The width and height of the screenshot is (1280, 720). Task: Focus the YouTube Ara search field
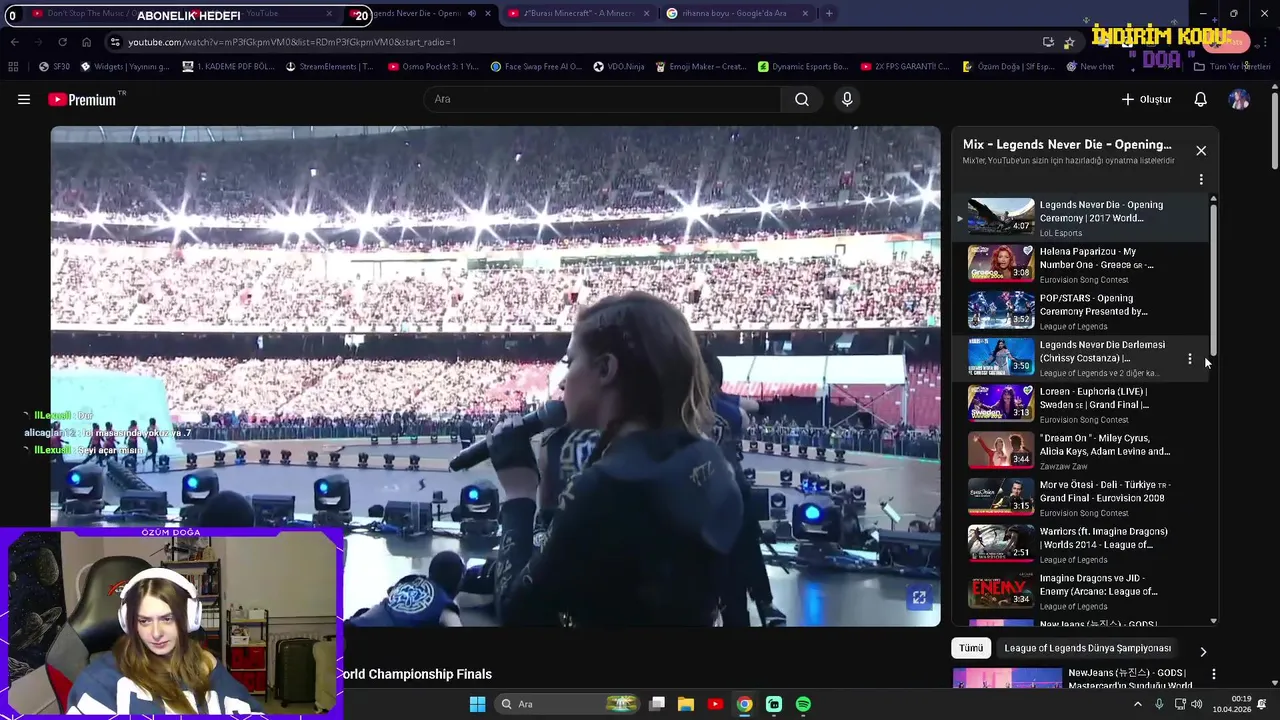click(602, 99)
